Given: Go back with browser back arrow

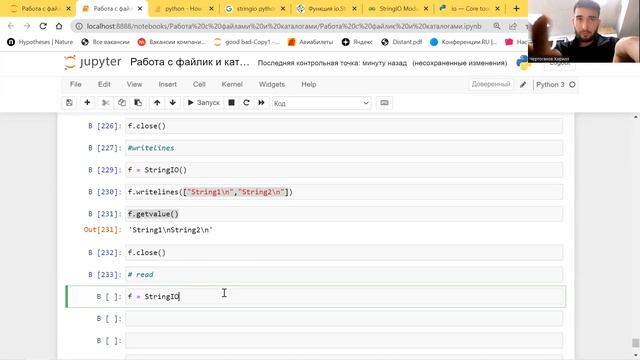Looking at the screenshot, I should tap(11, 26).
